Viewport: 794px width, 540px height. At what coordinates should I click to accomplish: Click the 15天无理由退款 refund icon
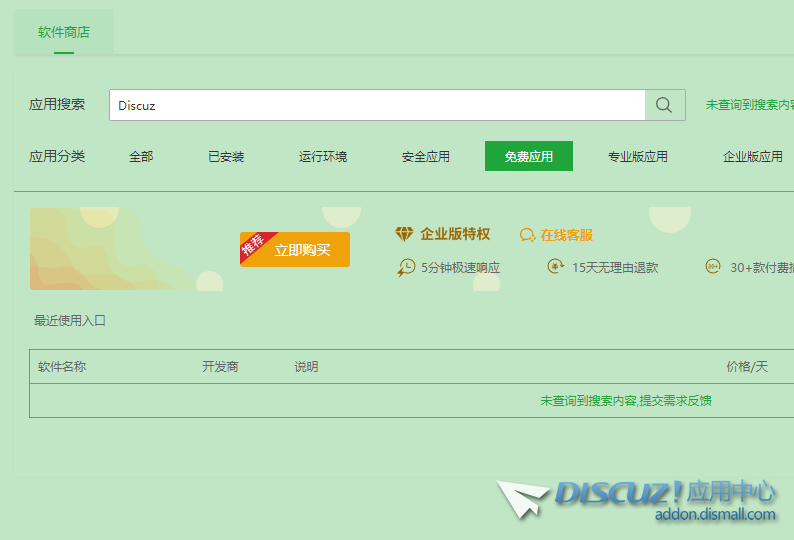[555, 266]
